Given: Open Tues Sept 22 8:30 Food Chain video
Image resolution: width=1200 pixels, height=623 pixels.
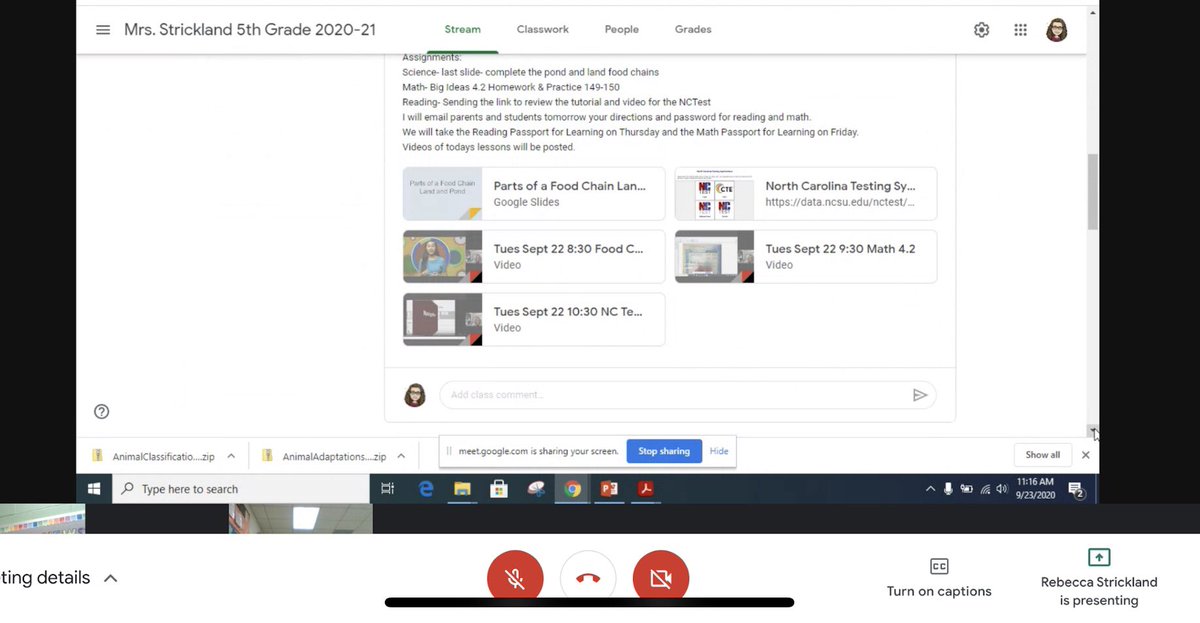Looking at the screenshot, I should coord(534,257).
